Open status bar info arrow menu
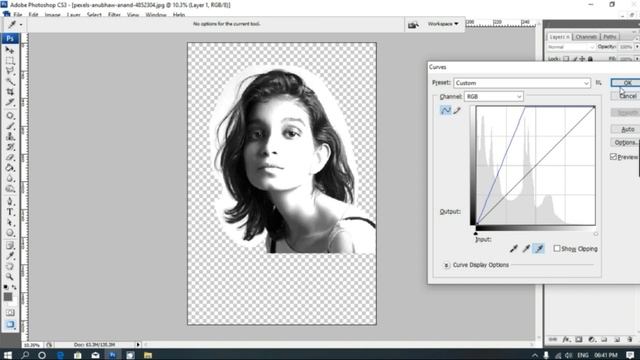 pos(138,345)
